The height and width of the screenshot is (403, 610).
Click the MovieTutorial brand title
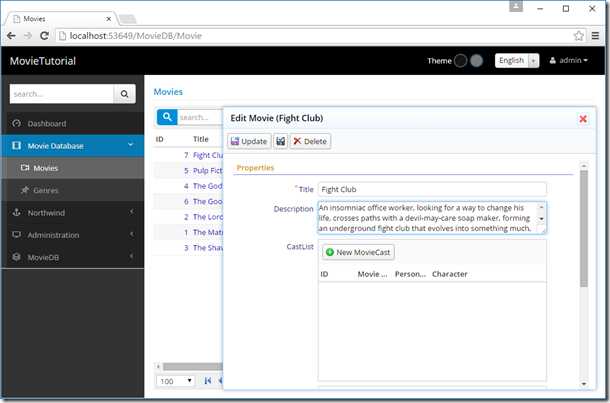click(x=43, y=61)
